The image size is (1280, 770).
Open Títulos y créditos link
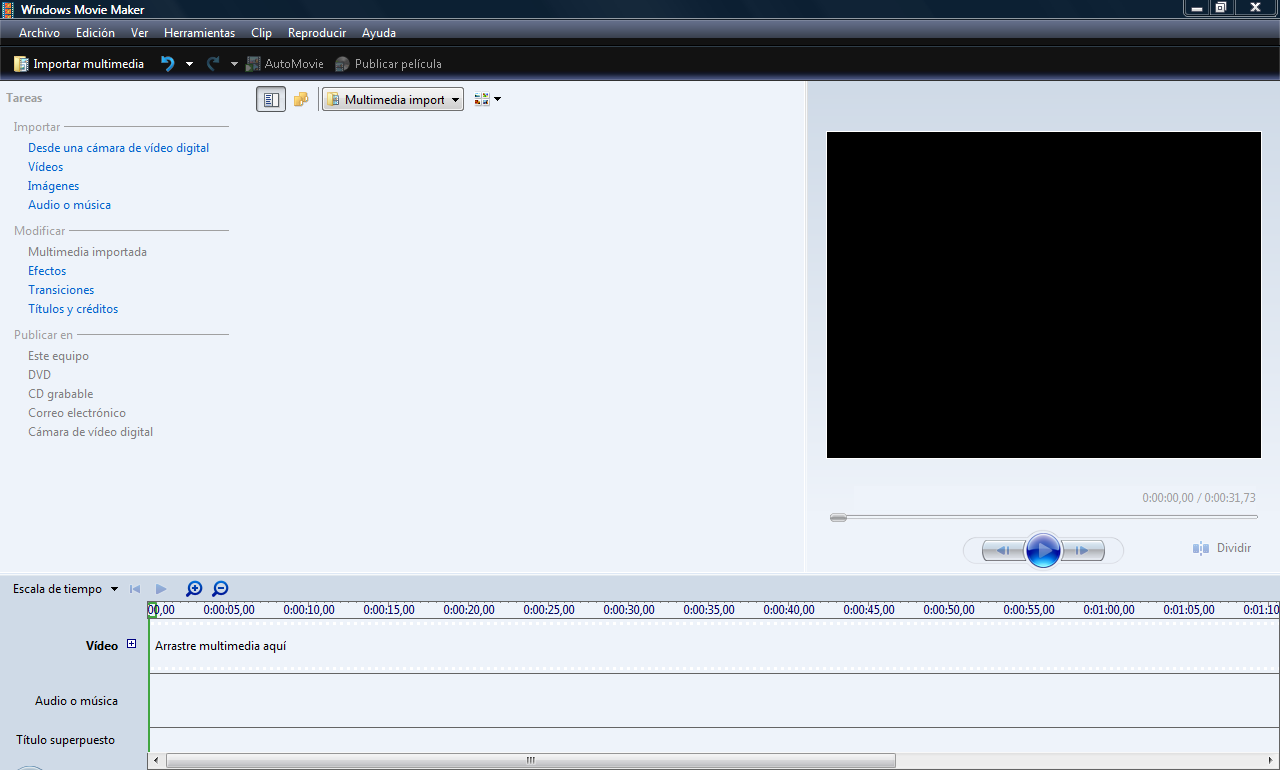coord(73,309)
